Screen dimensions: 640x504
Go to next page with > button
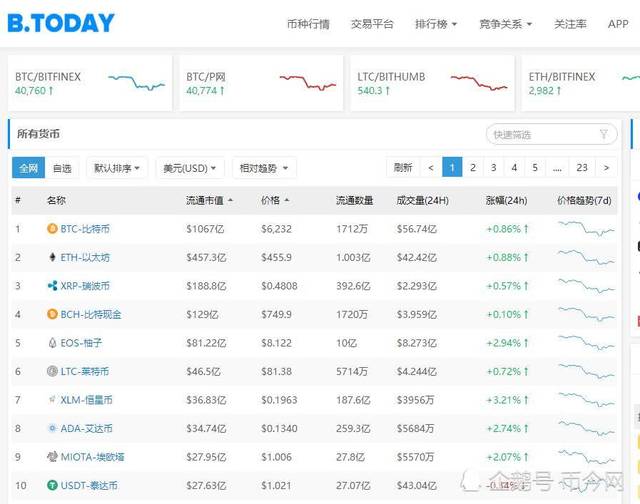[x=607, y=167]
